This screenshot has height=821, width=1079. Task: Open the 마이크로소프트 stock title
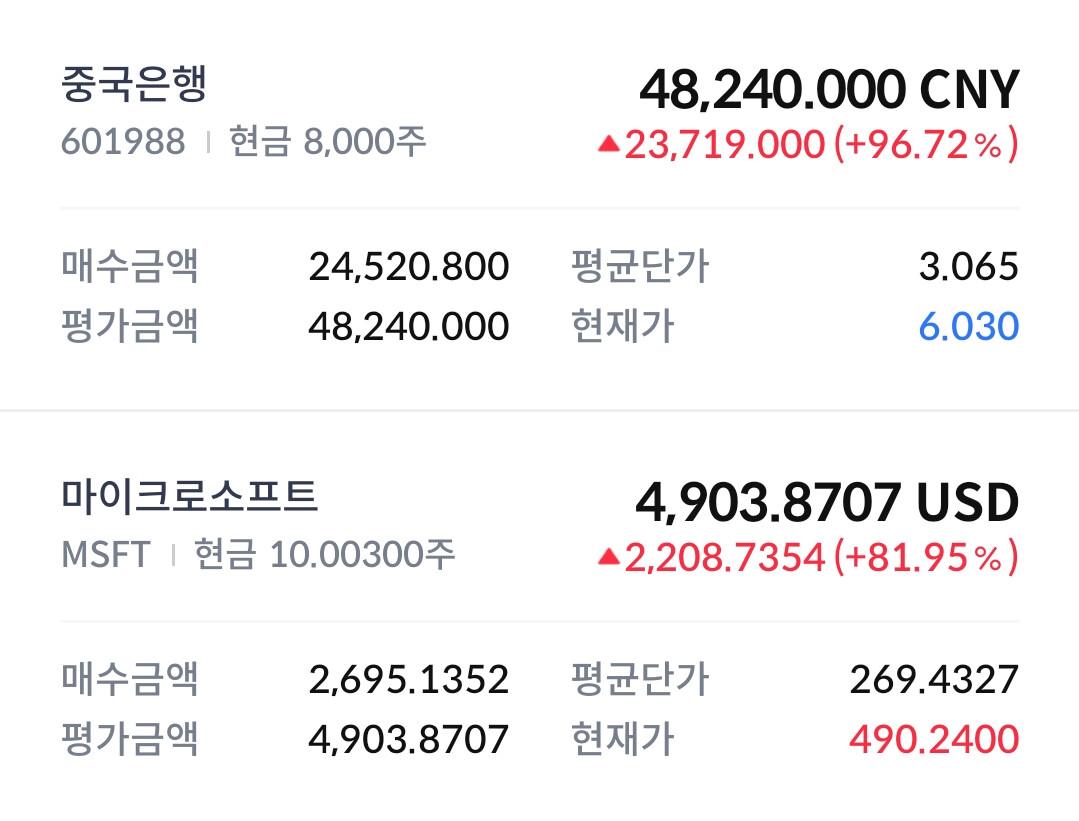click(x=189, y=496)
